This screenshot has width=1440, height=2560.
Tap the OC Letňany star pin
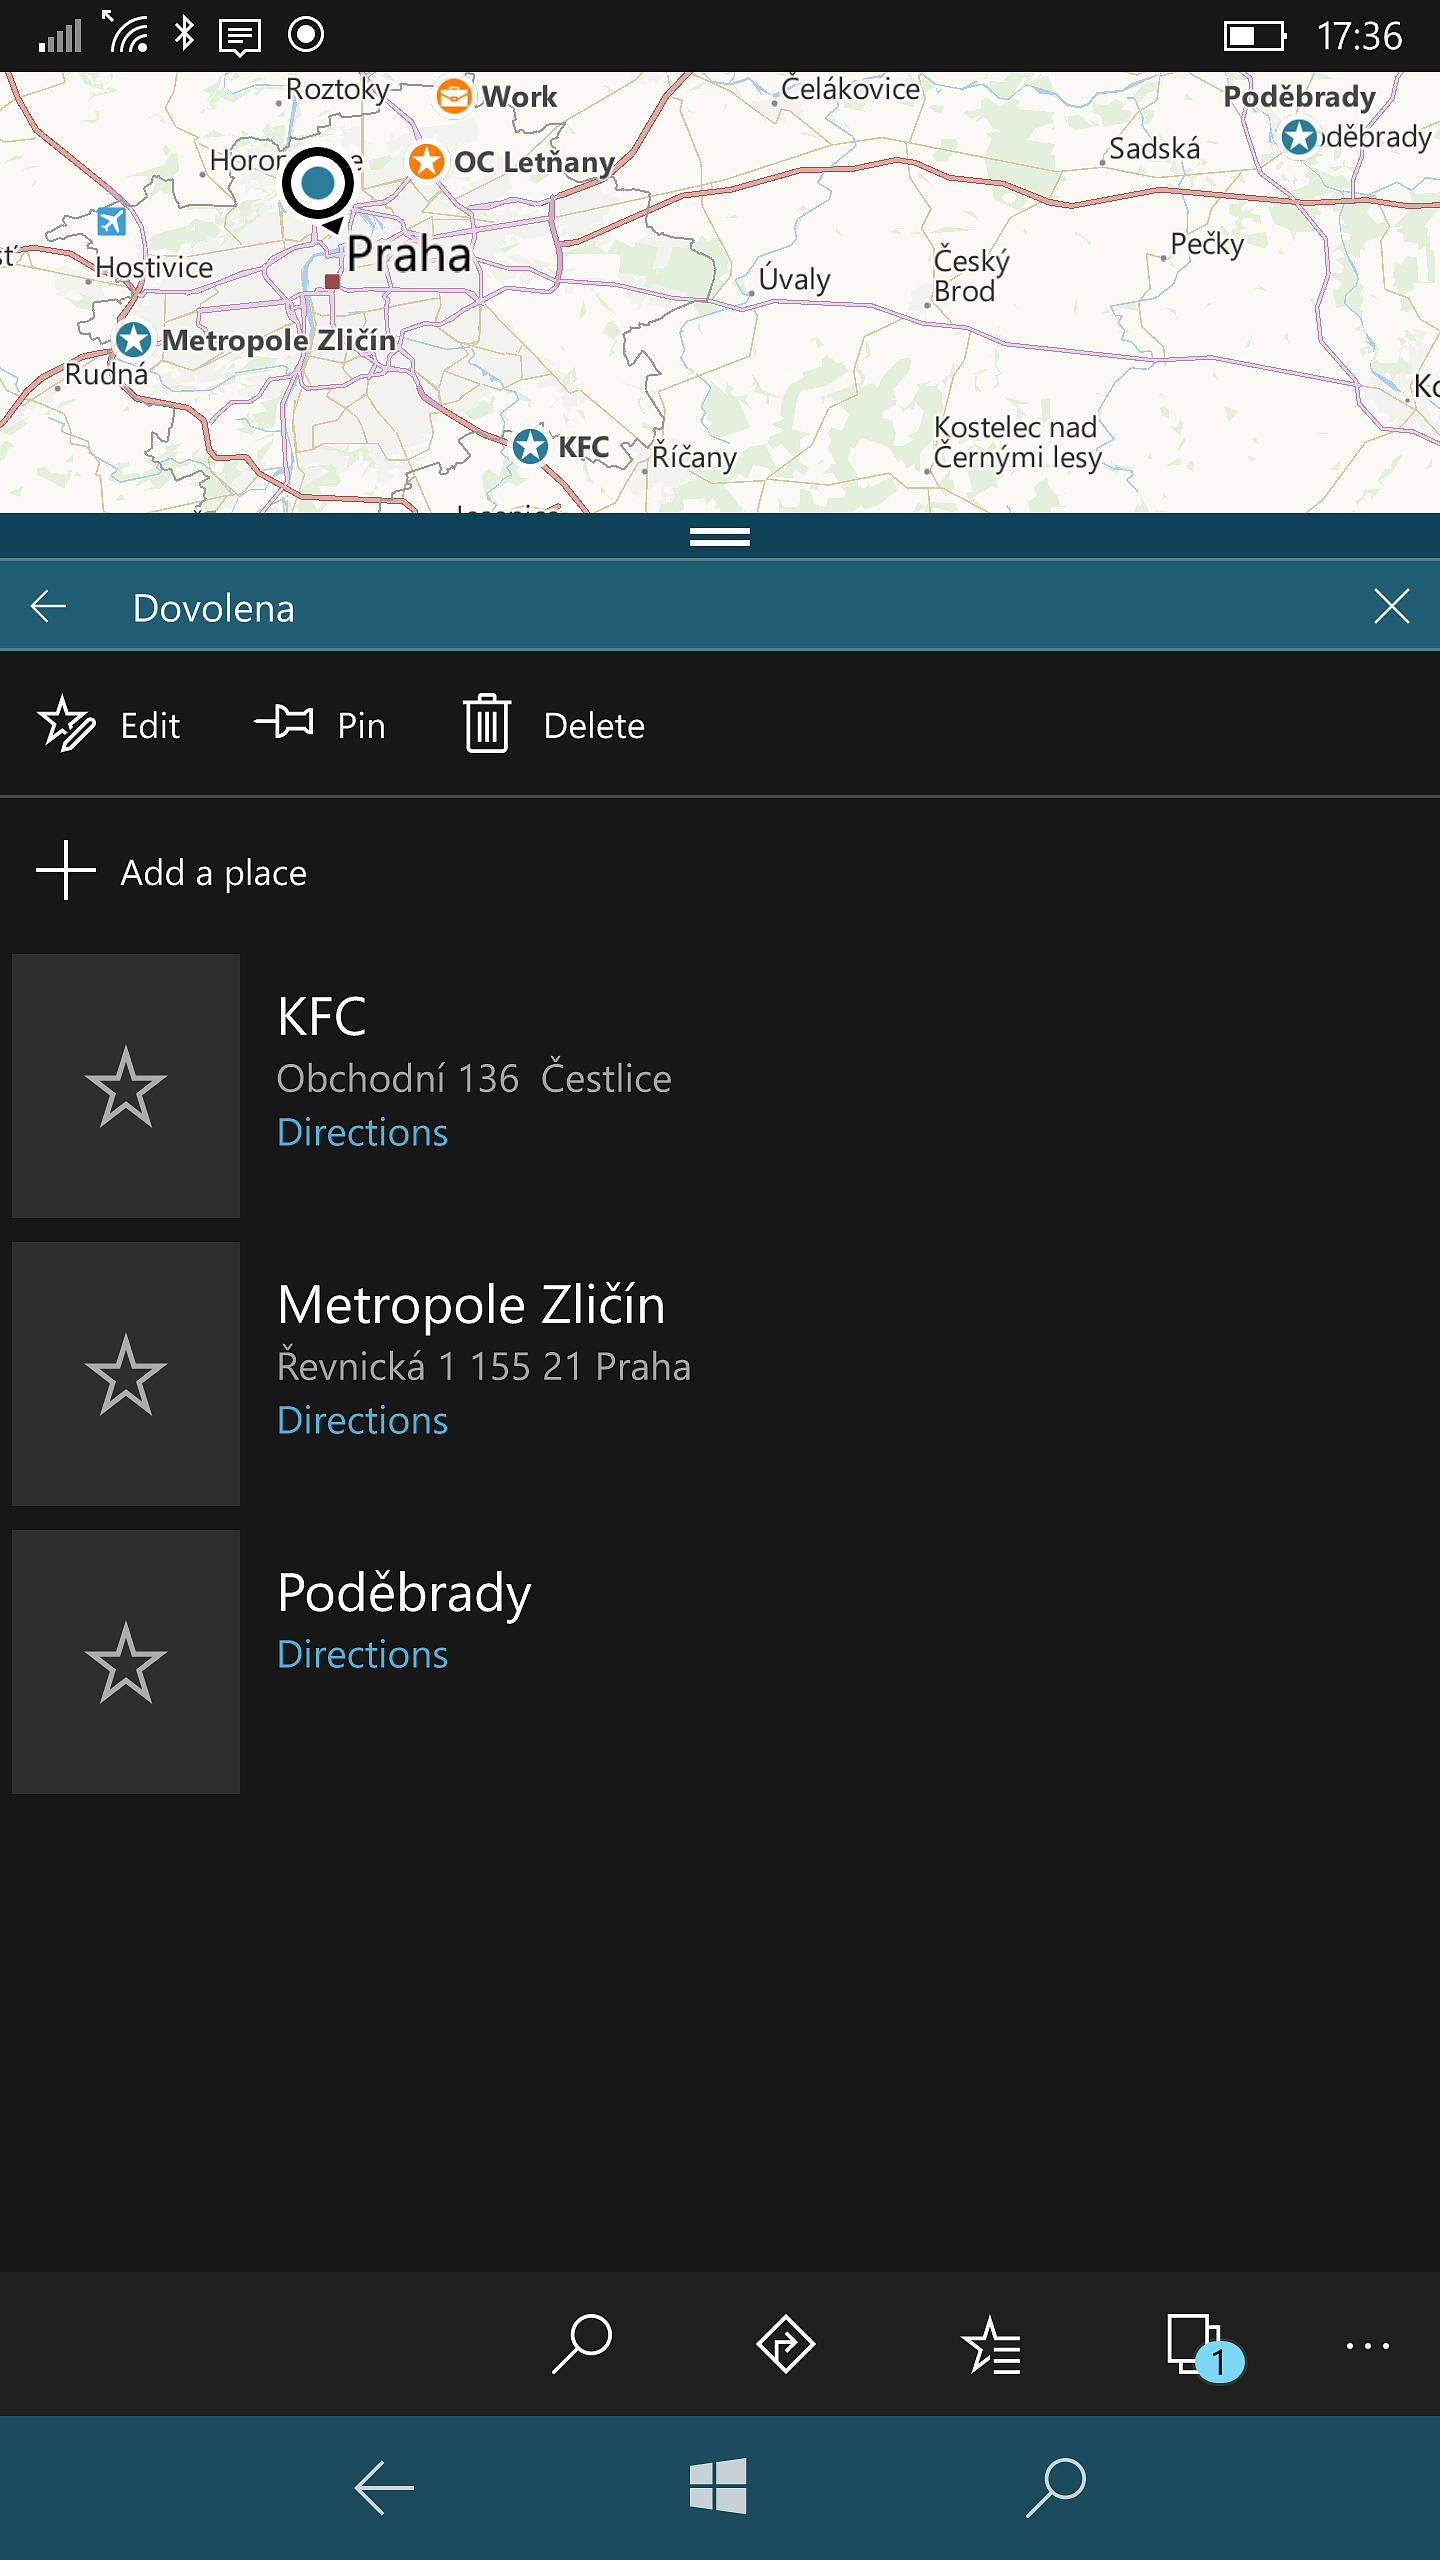point(426,161)
